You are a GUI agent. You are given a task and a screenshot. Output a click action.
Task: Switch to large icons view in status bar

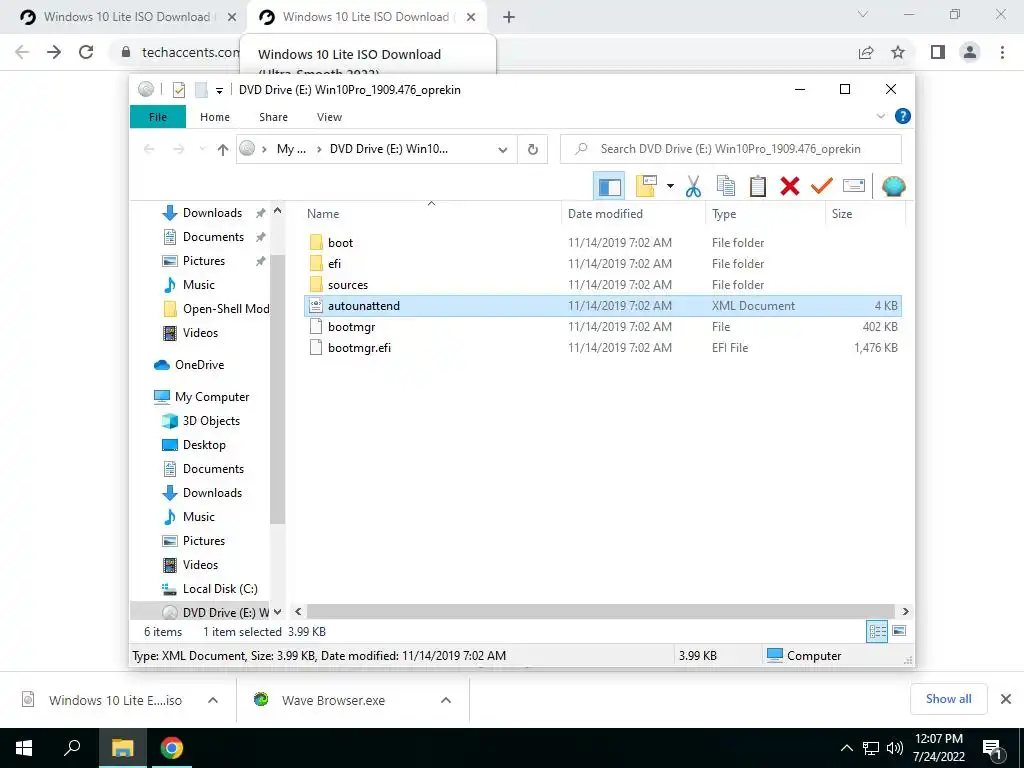click(x=899, y=631)
